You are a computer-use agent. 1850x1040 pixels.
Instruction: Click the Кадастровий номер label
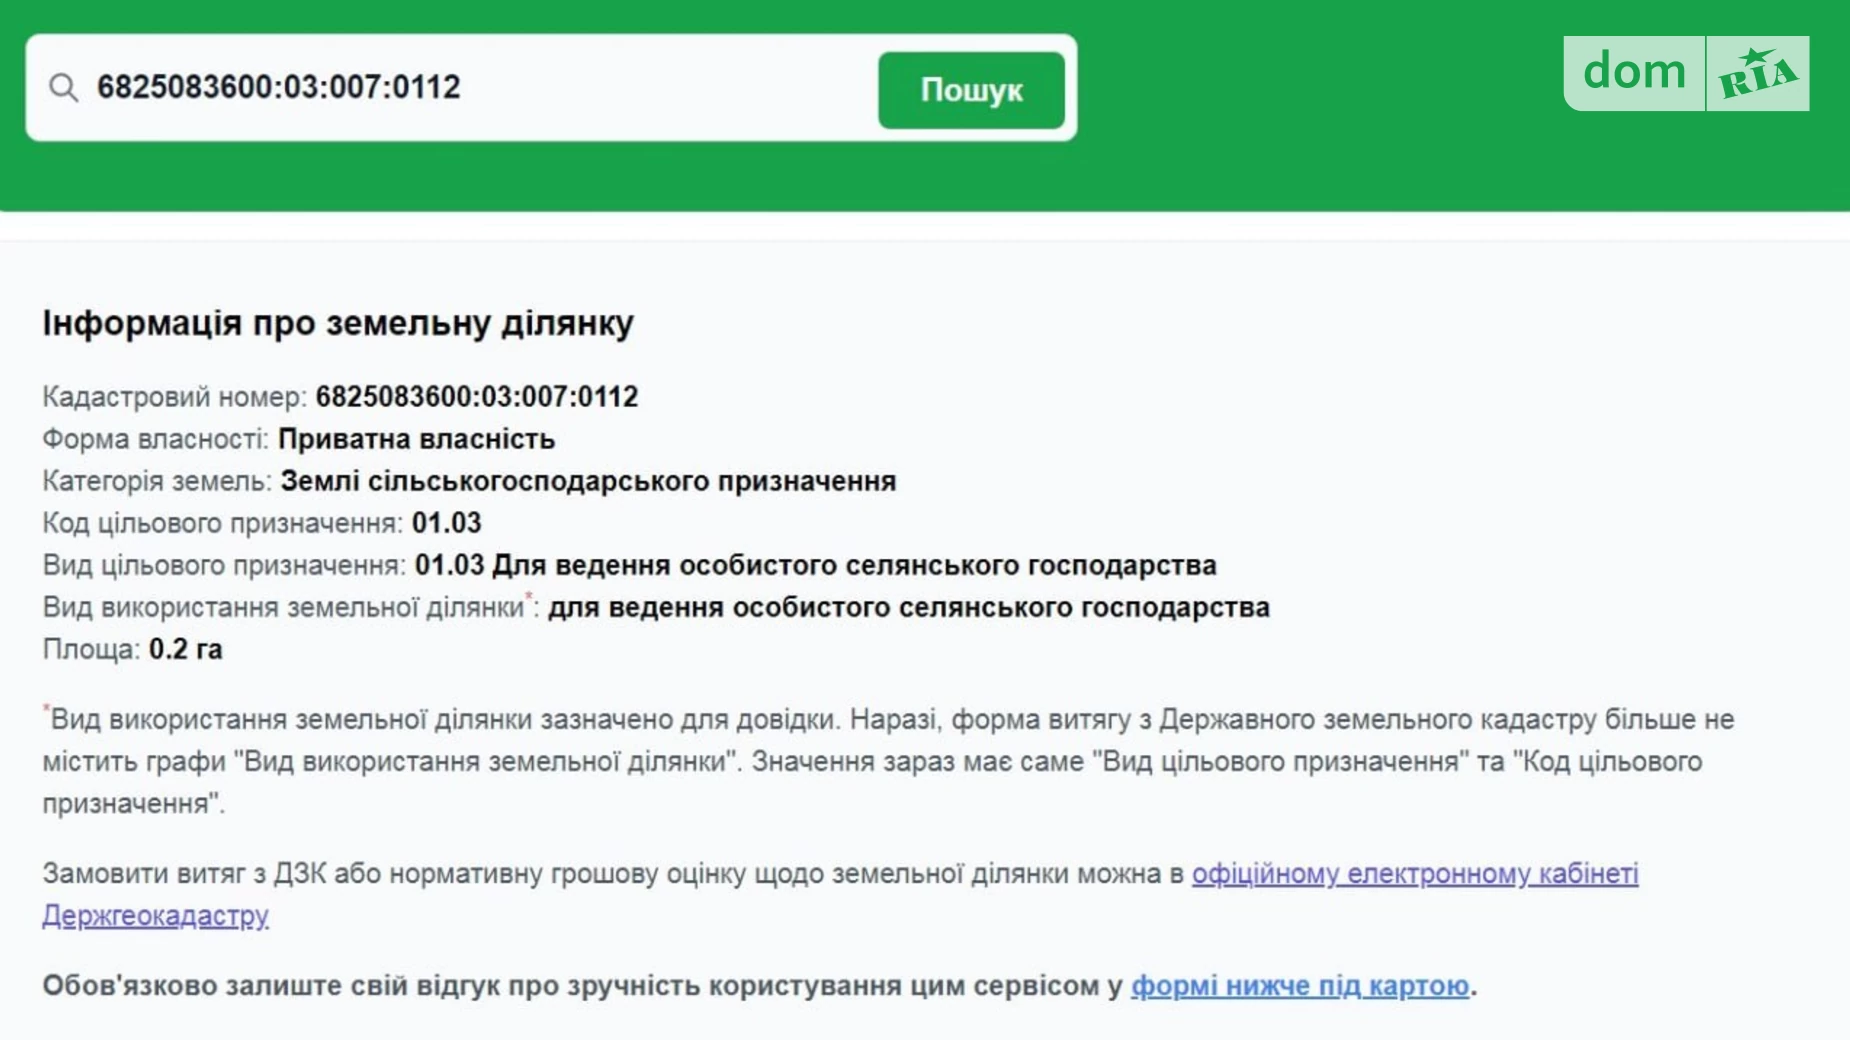(174, 397)
